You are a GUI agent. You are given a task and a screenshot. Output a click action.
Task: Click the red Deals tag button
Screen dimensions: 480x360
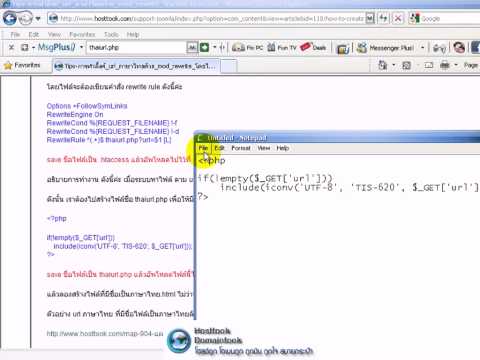point(313,47)
